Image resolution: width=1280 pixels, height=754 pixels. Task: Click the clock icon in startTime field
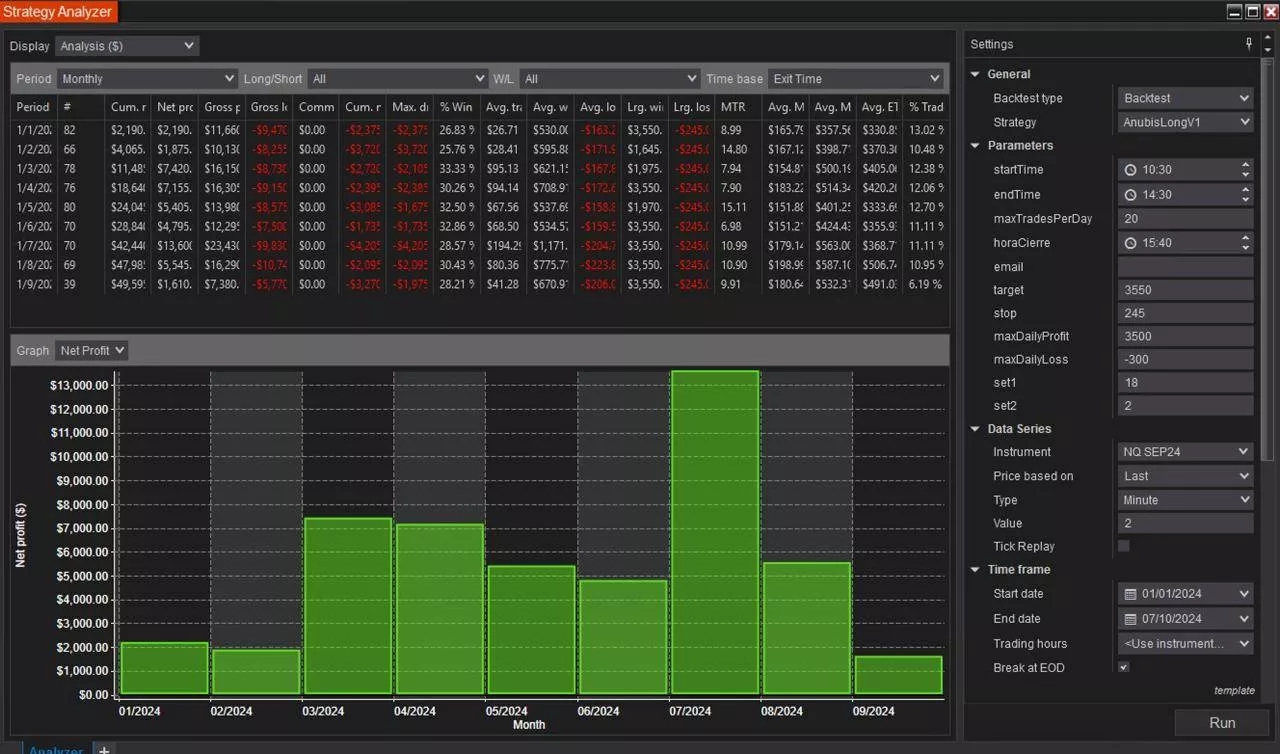coord(1130,170)
